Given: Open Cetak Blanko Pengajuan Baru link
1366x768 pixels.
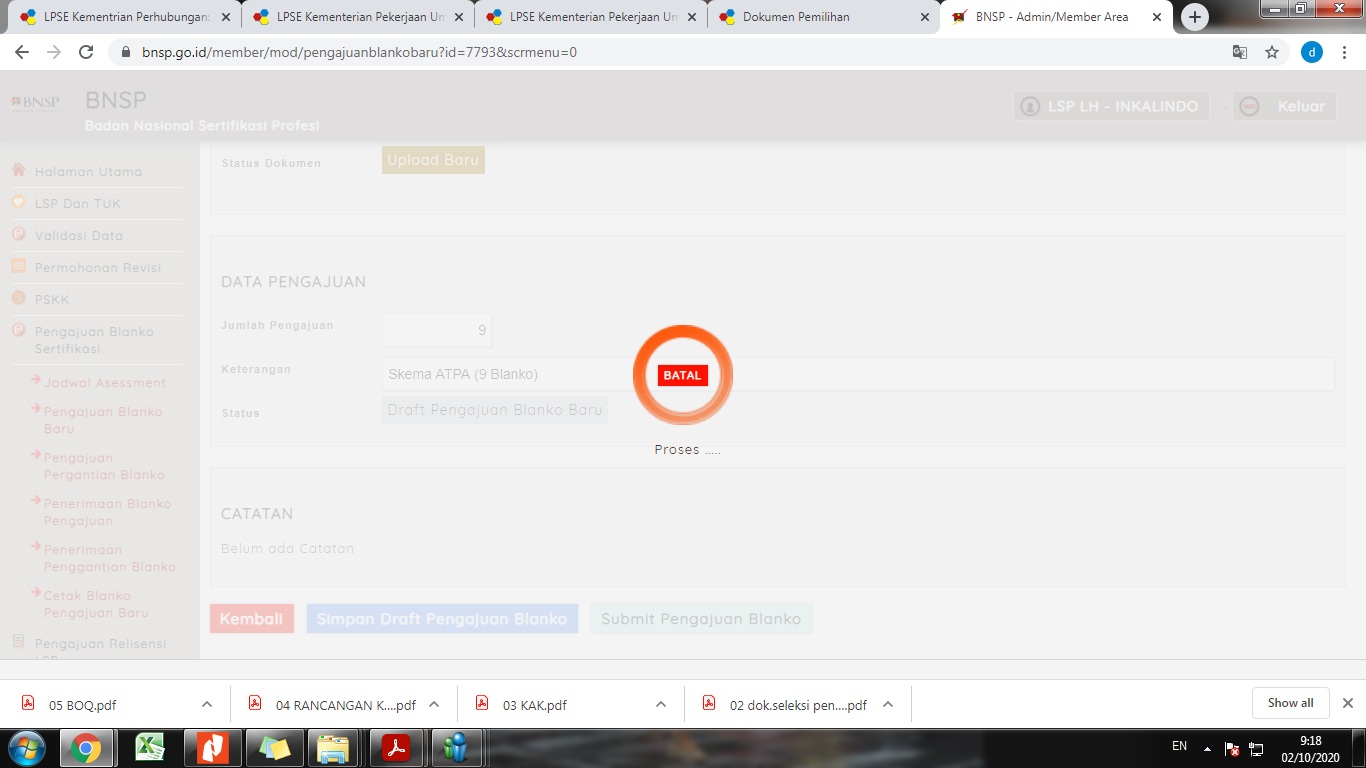Looking at the screenshot, I should pyautogui.click(x=96, y=604).
